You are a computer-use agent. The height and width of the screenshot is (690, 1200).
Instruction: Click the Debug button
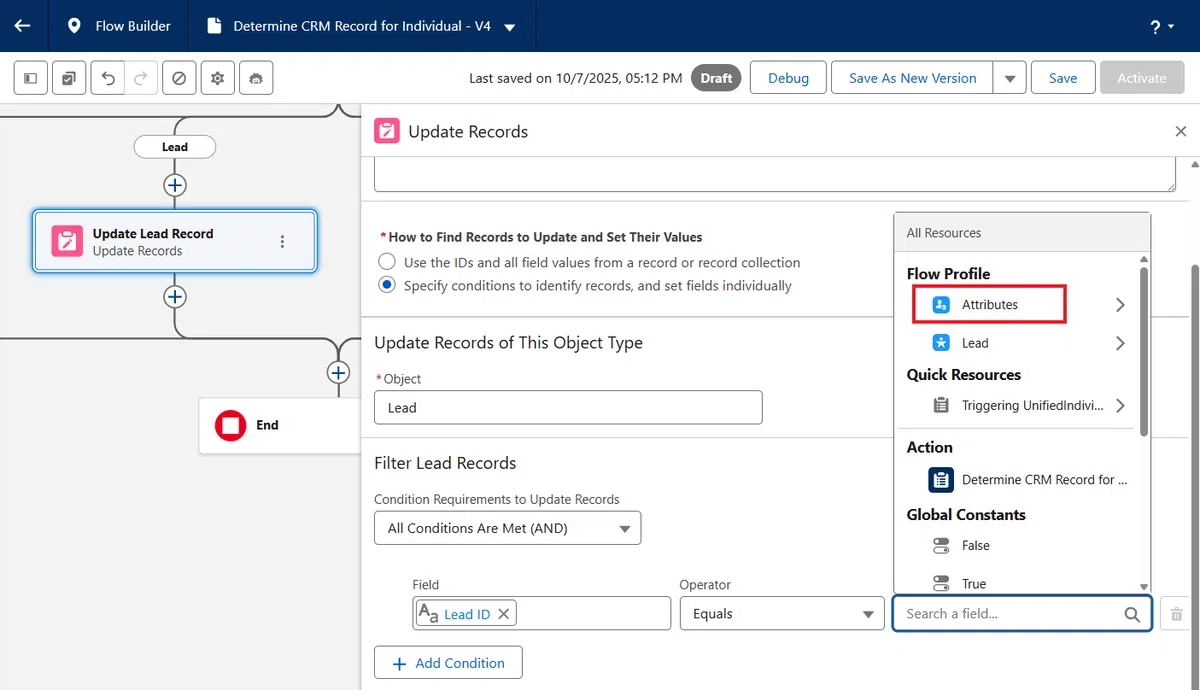tap(788, 78)
